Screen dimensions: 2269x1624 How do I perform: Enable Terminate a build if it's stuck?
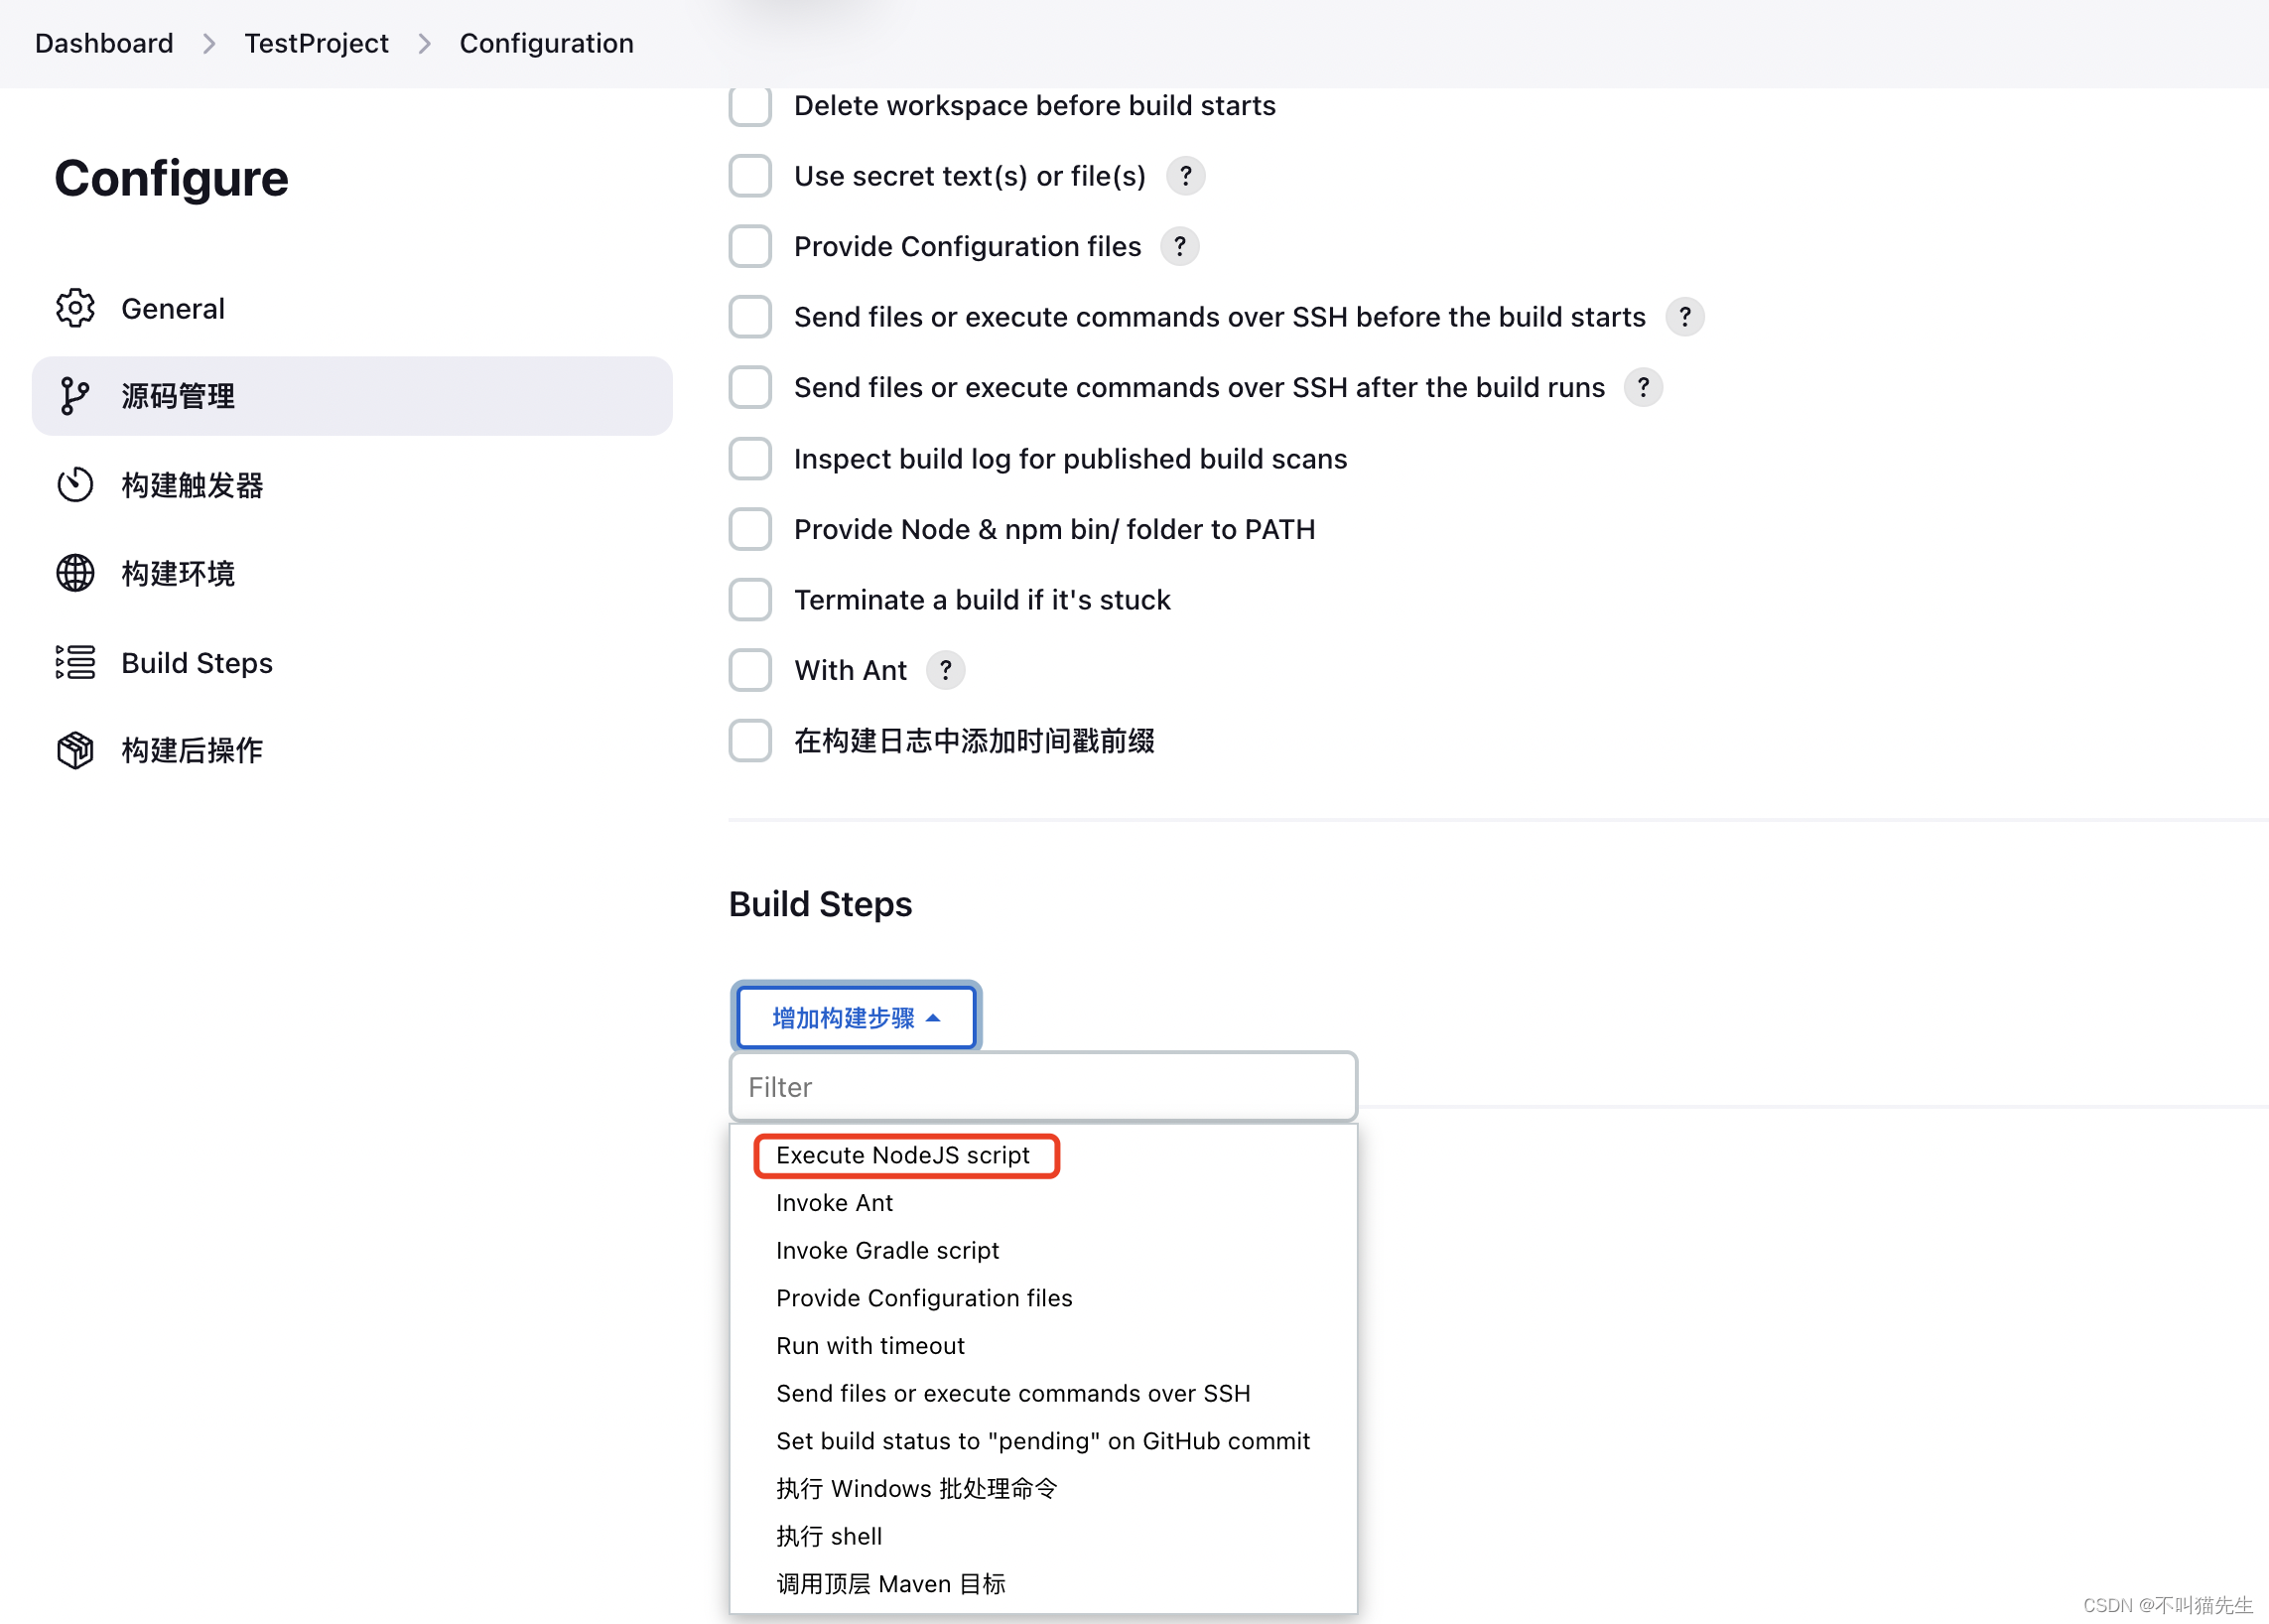[x=750, y=600]
